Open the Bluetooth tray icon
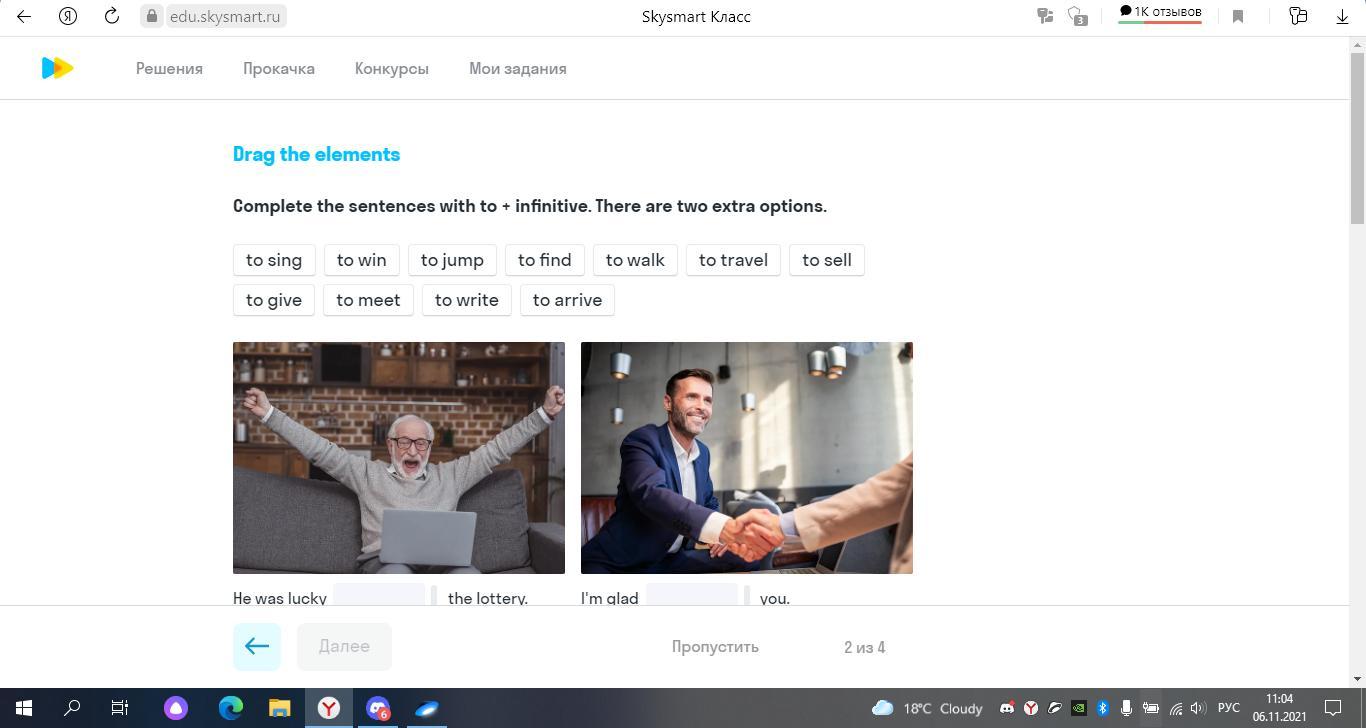The image size is (1366, 728). click(1103, 708)
